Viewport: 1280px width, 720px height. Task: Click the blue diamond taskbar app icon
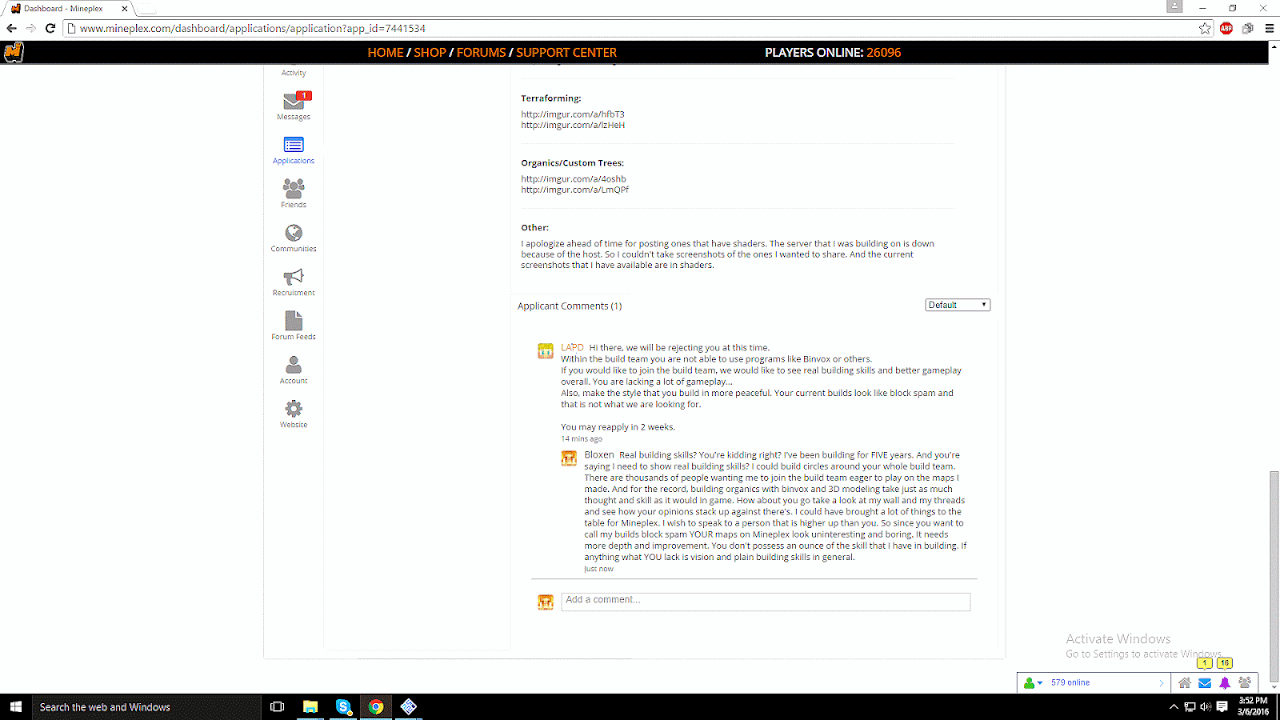pyautogui.click(x=409, y=707)
